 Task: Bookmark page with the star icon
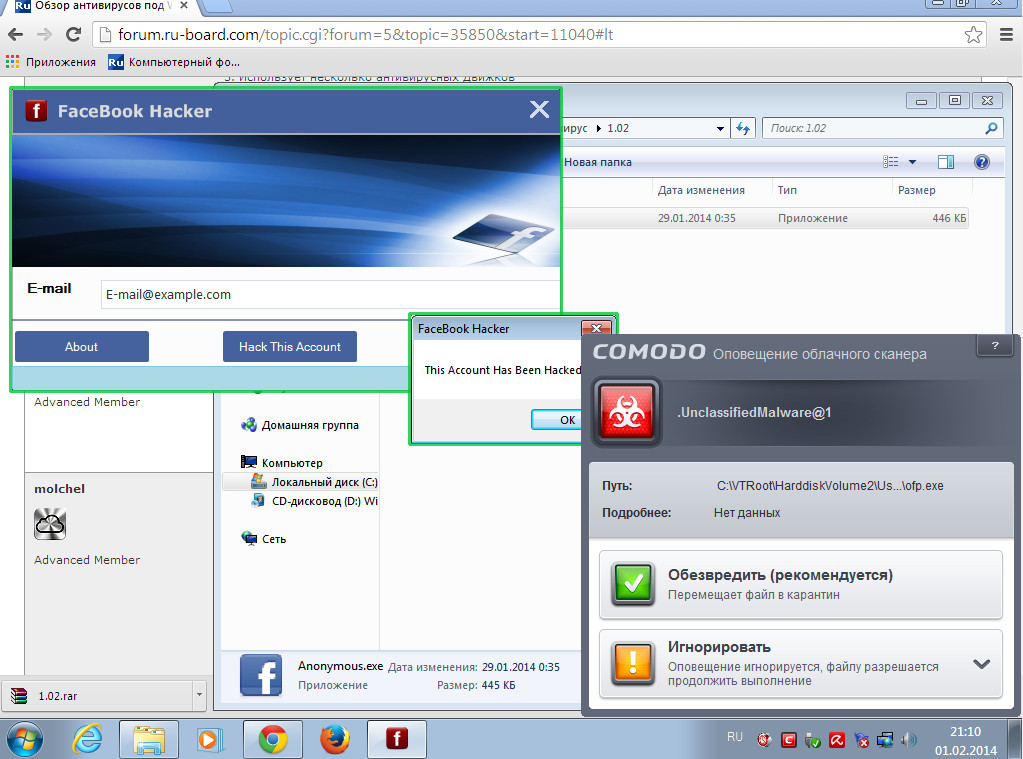point(973,35)
